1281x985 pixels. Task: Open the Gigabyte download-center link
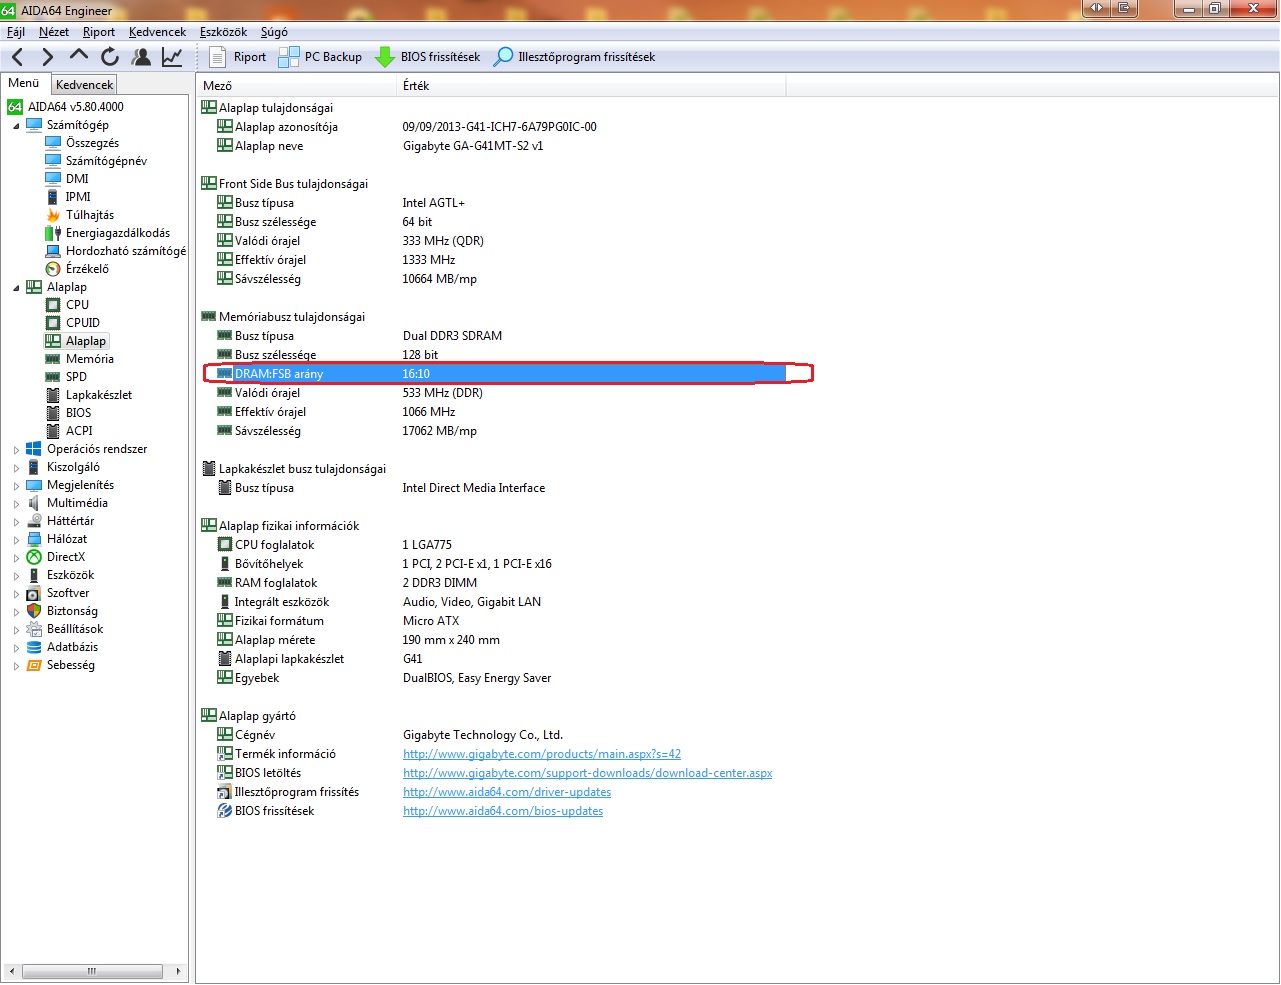point(587,773)
